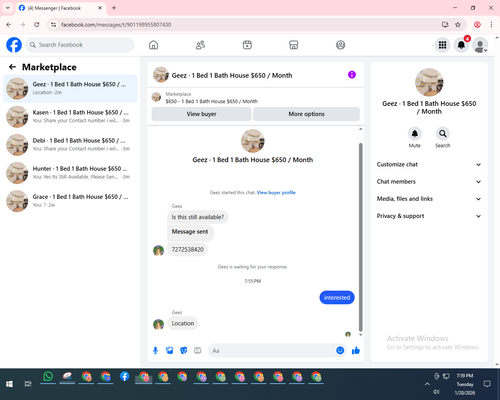Open emoji picker smiley icon

(x=340, y=350)
